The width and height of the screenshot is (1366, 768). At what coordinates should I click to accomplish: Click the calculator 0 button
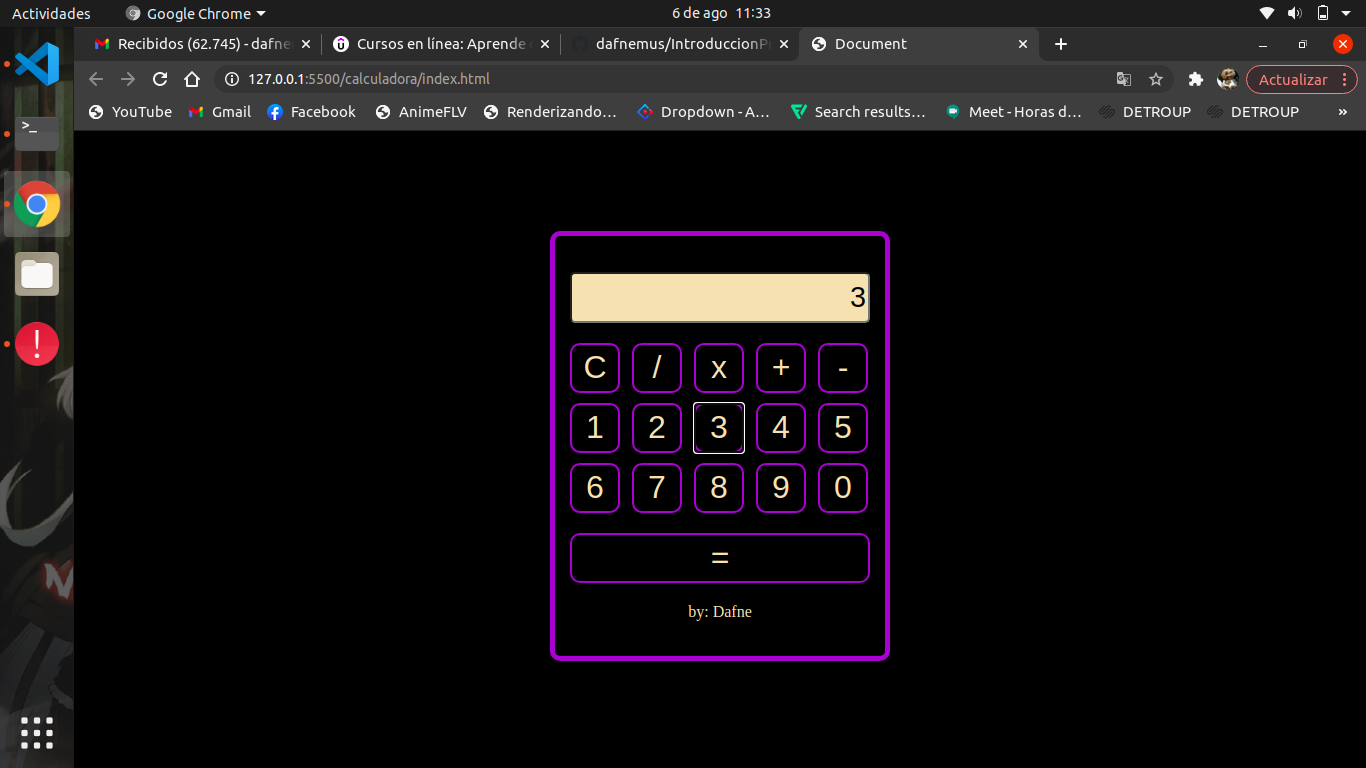[843, 488]
